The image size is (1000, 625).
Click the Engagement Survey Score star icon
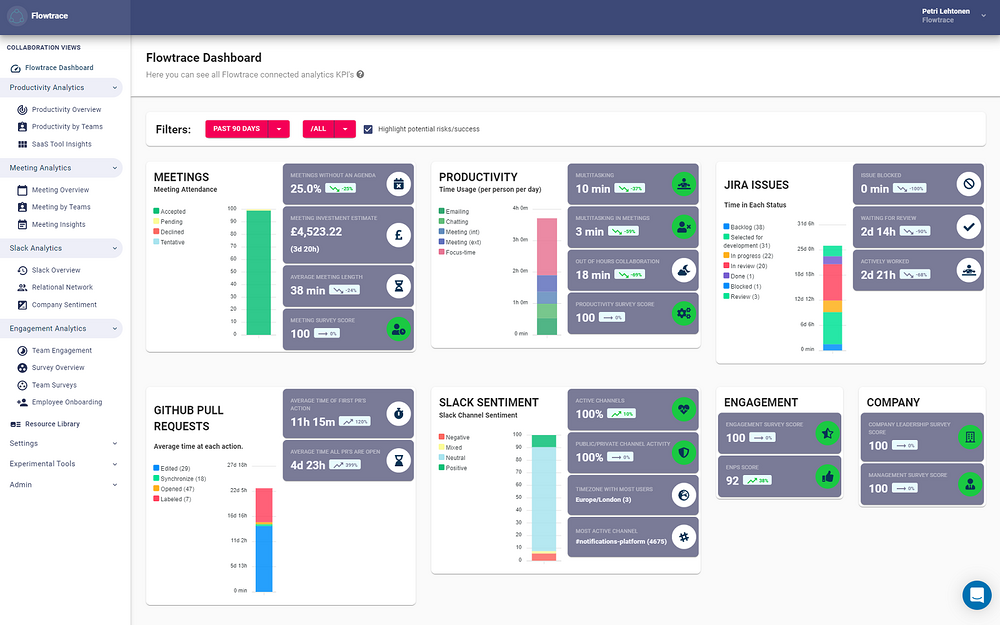828,434
